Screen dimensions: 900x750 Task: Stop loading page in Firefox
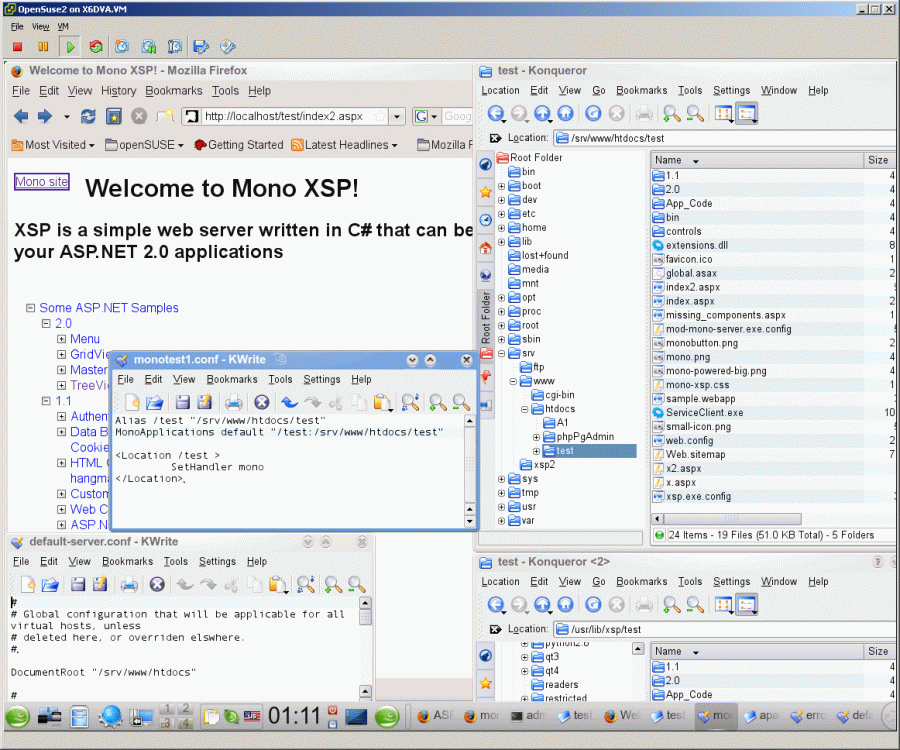(139, 116)
